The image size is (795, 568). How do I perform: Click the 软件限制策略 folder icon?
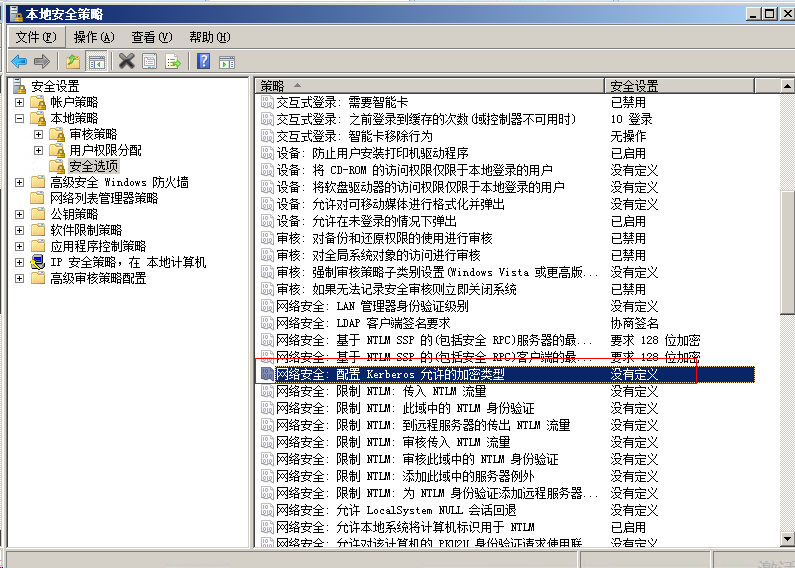click(38, 230)
